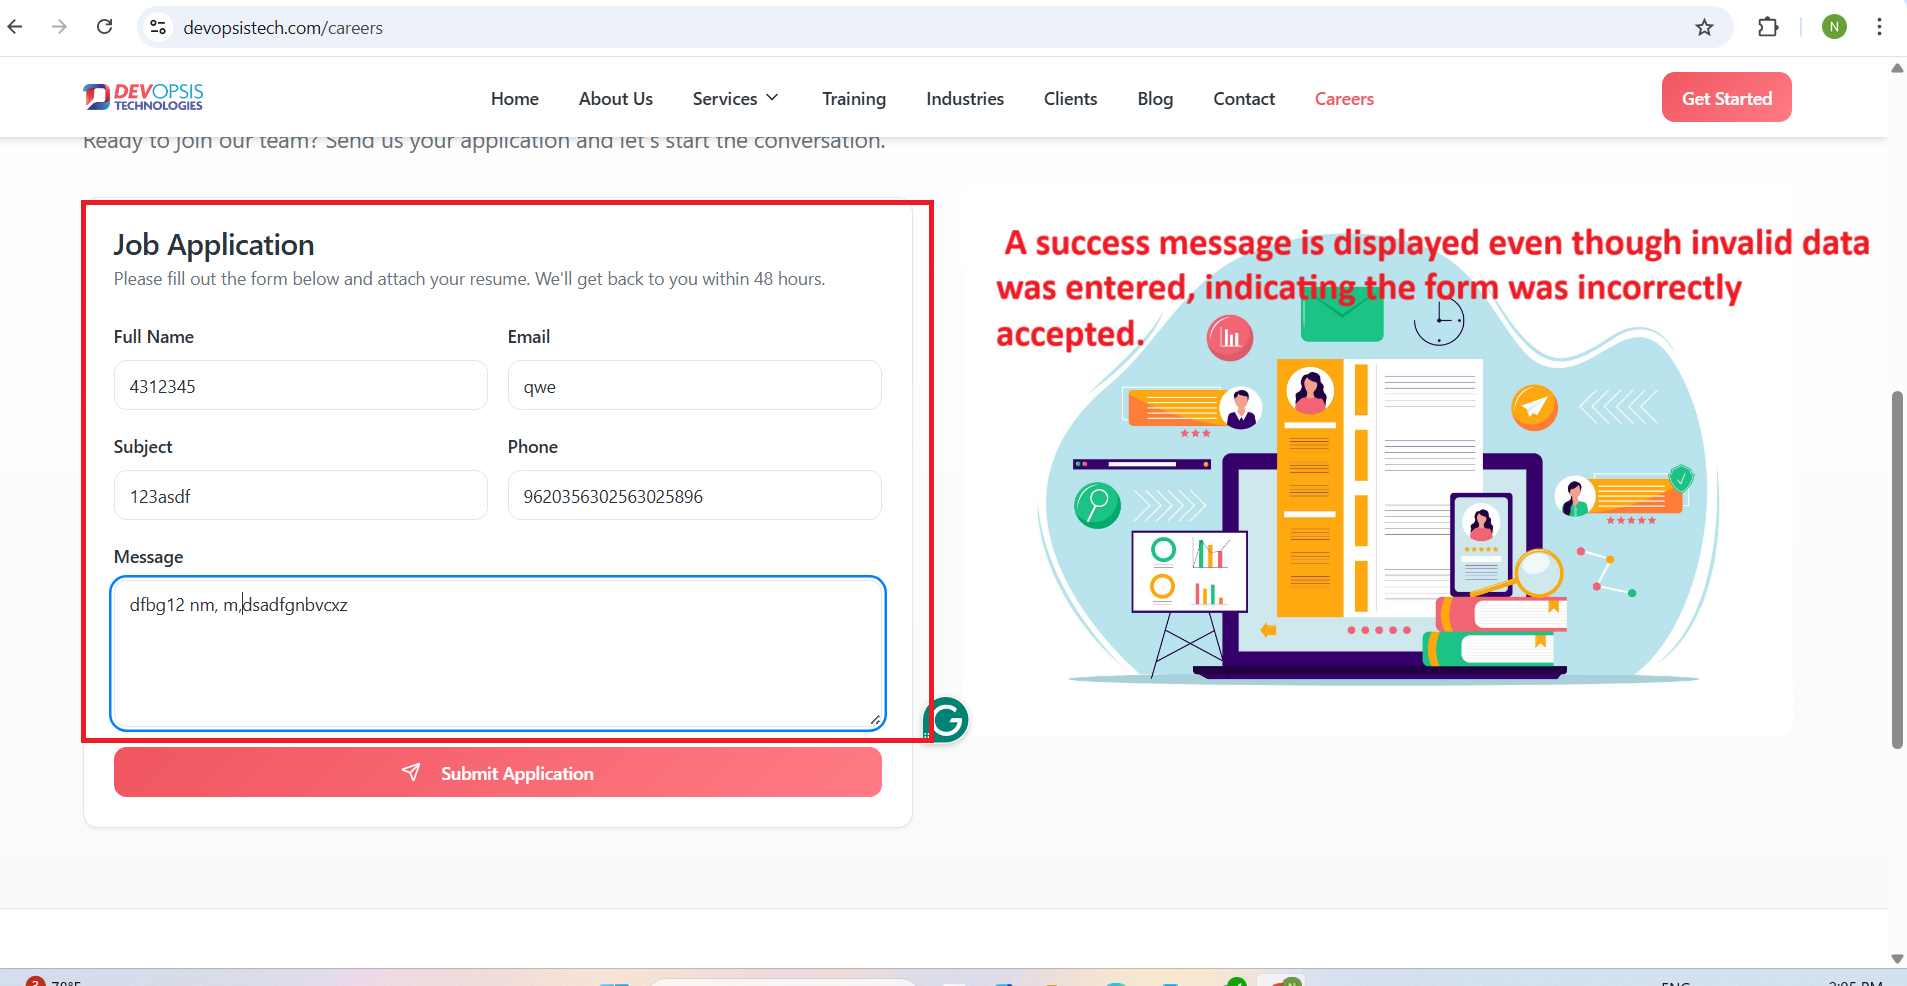1907x986 pixels.
Task: Open the browser extensions puzzle icon
Action: (1767, 27)
